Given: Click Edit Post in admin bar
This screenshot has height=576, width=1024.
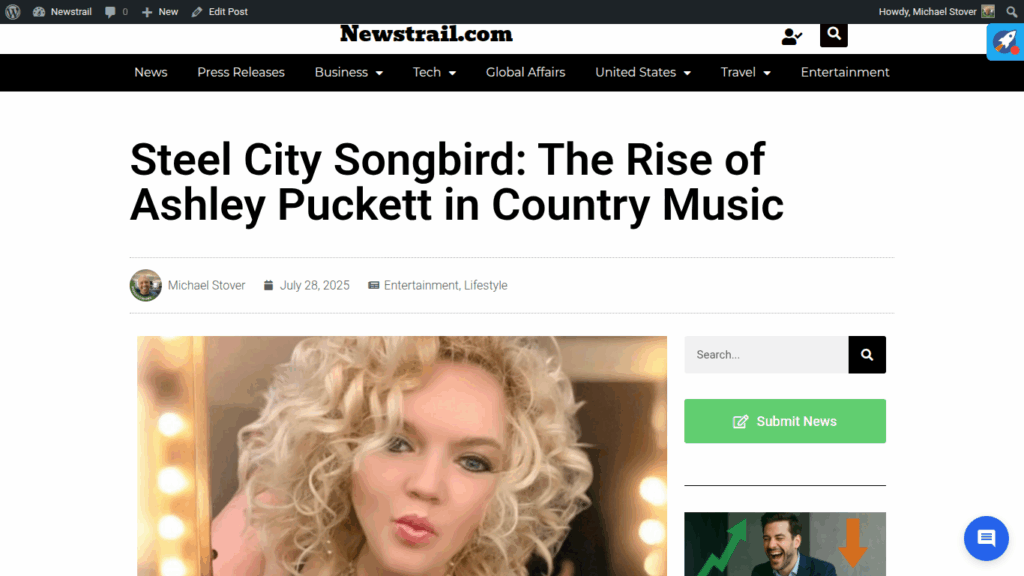Looking at the screenshot, I should pos(220,12).
